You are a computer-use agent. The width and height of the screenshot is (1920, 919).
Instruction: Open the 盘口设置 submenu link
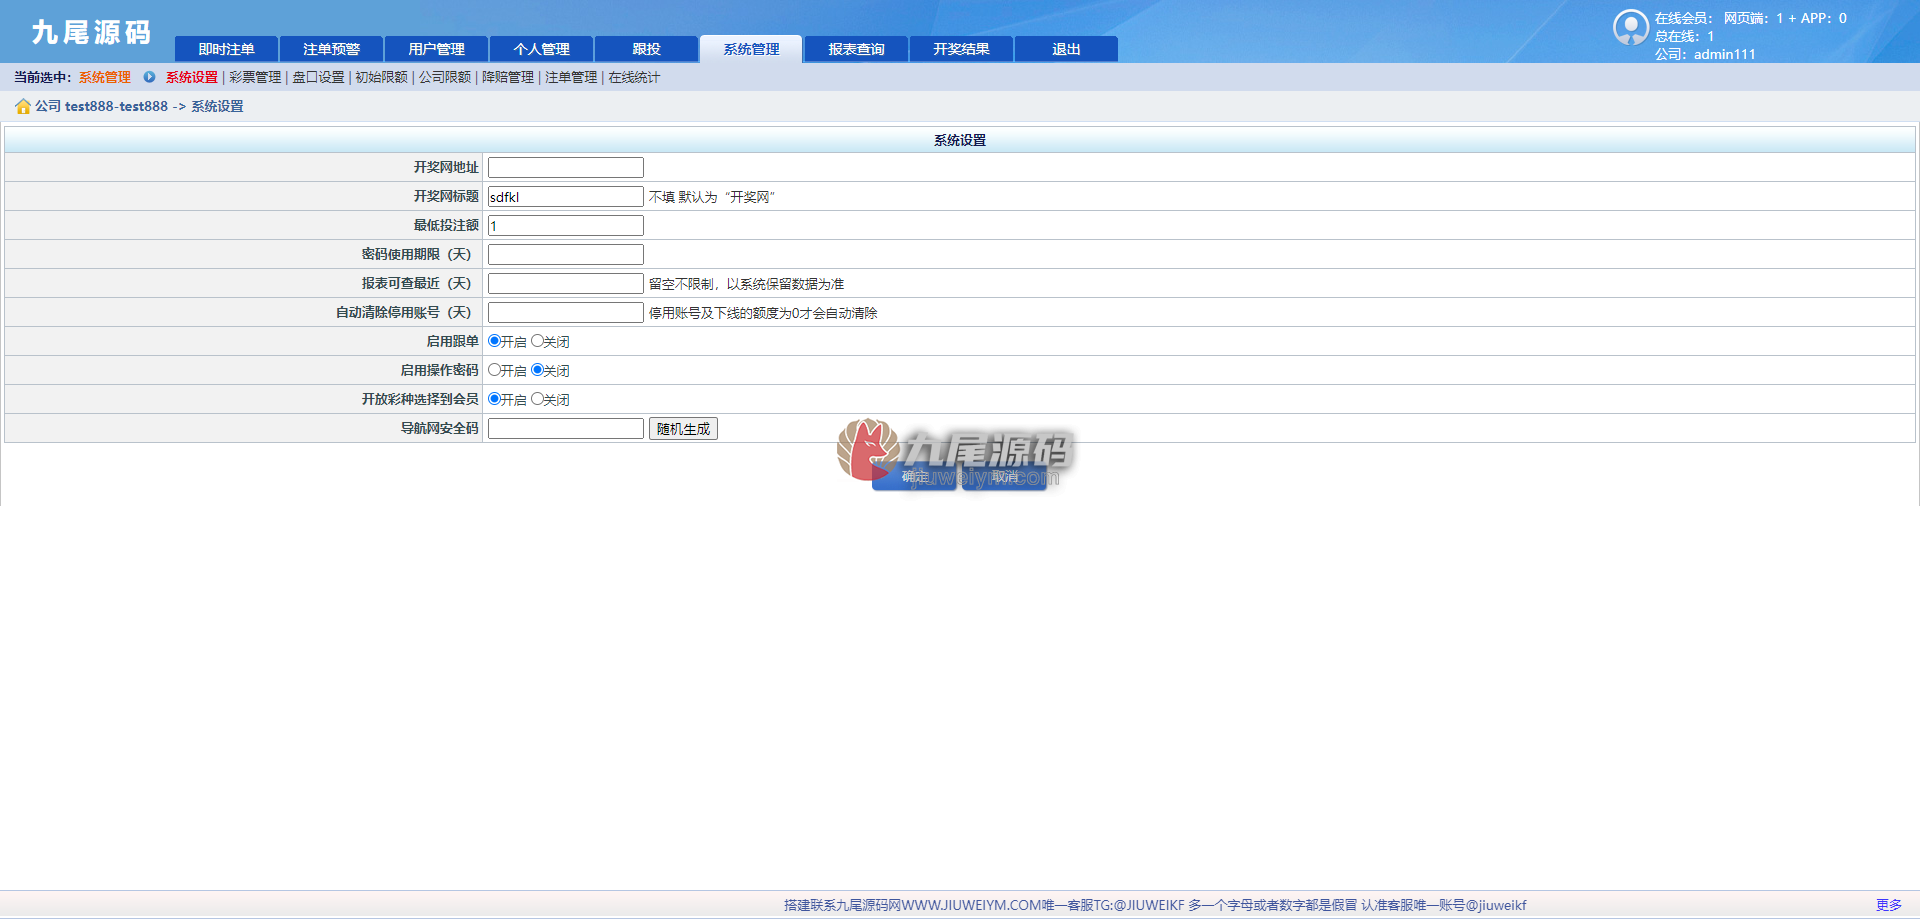tap(318, 77)
